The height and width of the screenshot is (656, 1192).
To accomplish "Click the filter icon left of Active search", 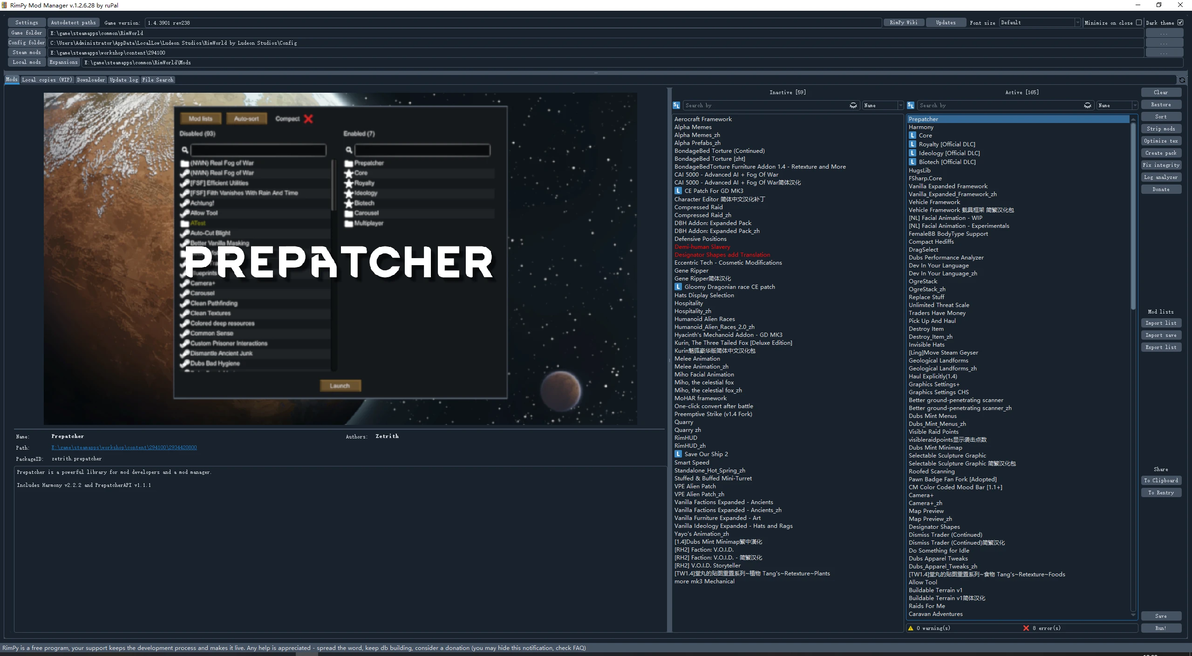I will [910, 105].
